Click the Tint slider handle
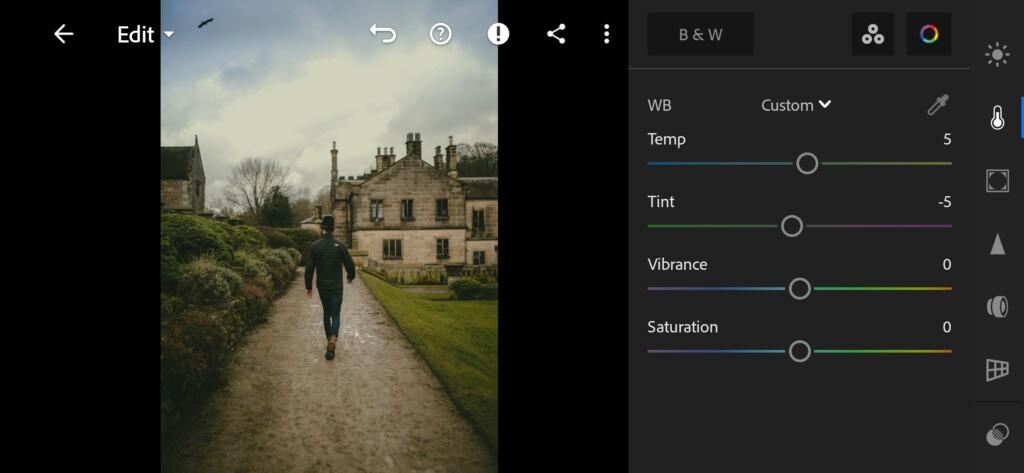This screenshot has height=473, width=1024. [792, 226]
